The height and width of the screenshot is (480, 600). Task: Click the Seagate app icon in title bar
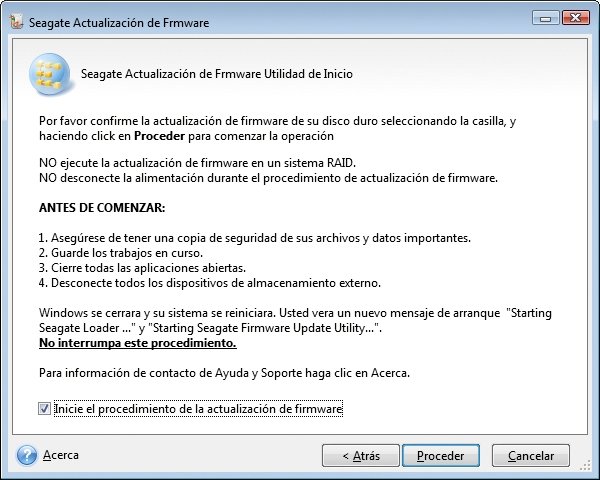click(x=16, y=22)
